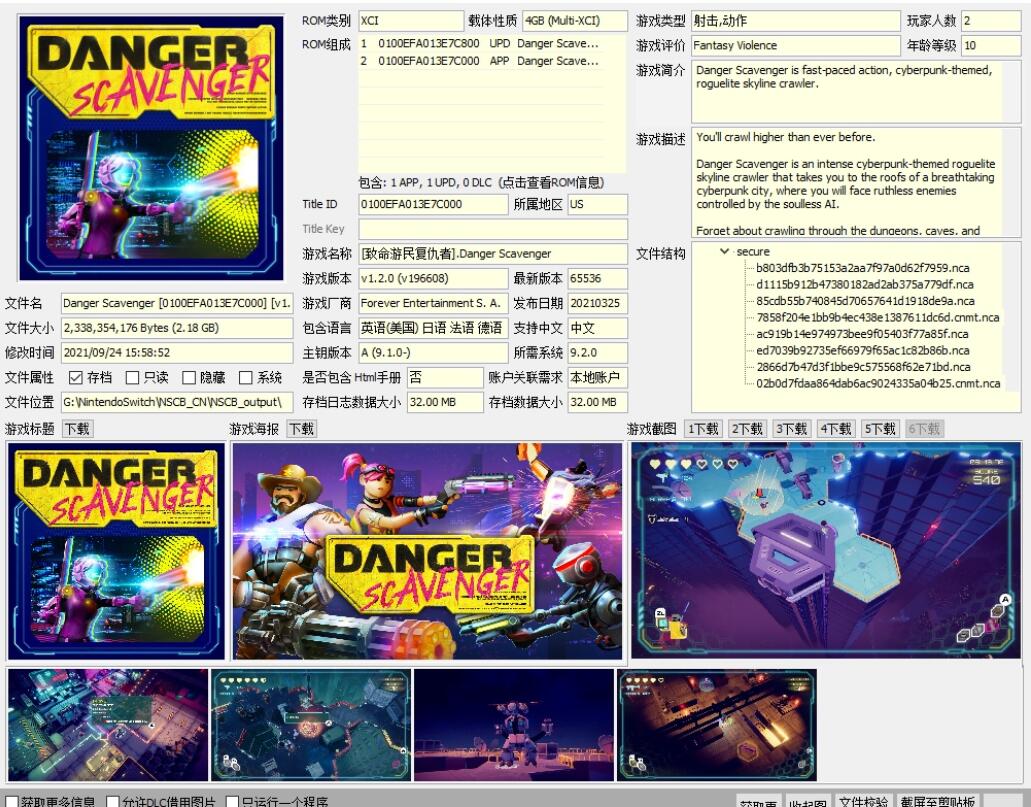Select file b803dfb3b75153a2aa7f97a0d62f7959.nca
The image size is (1031, 807).
click(862, 268)
